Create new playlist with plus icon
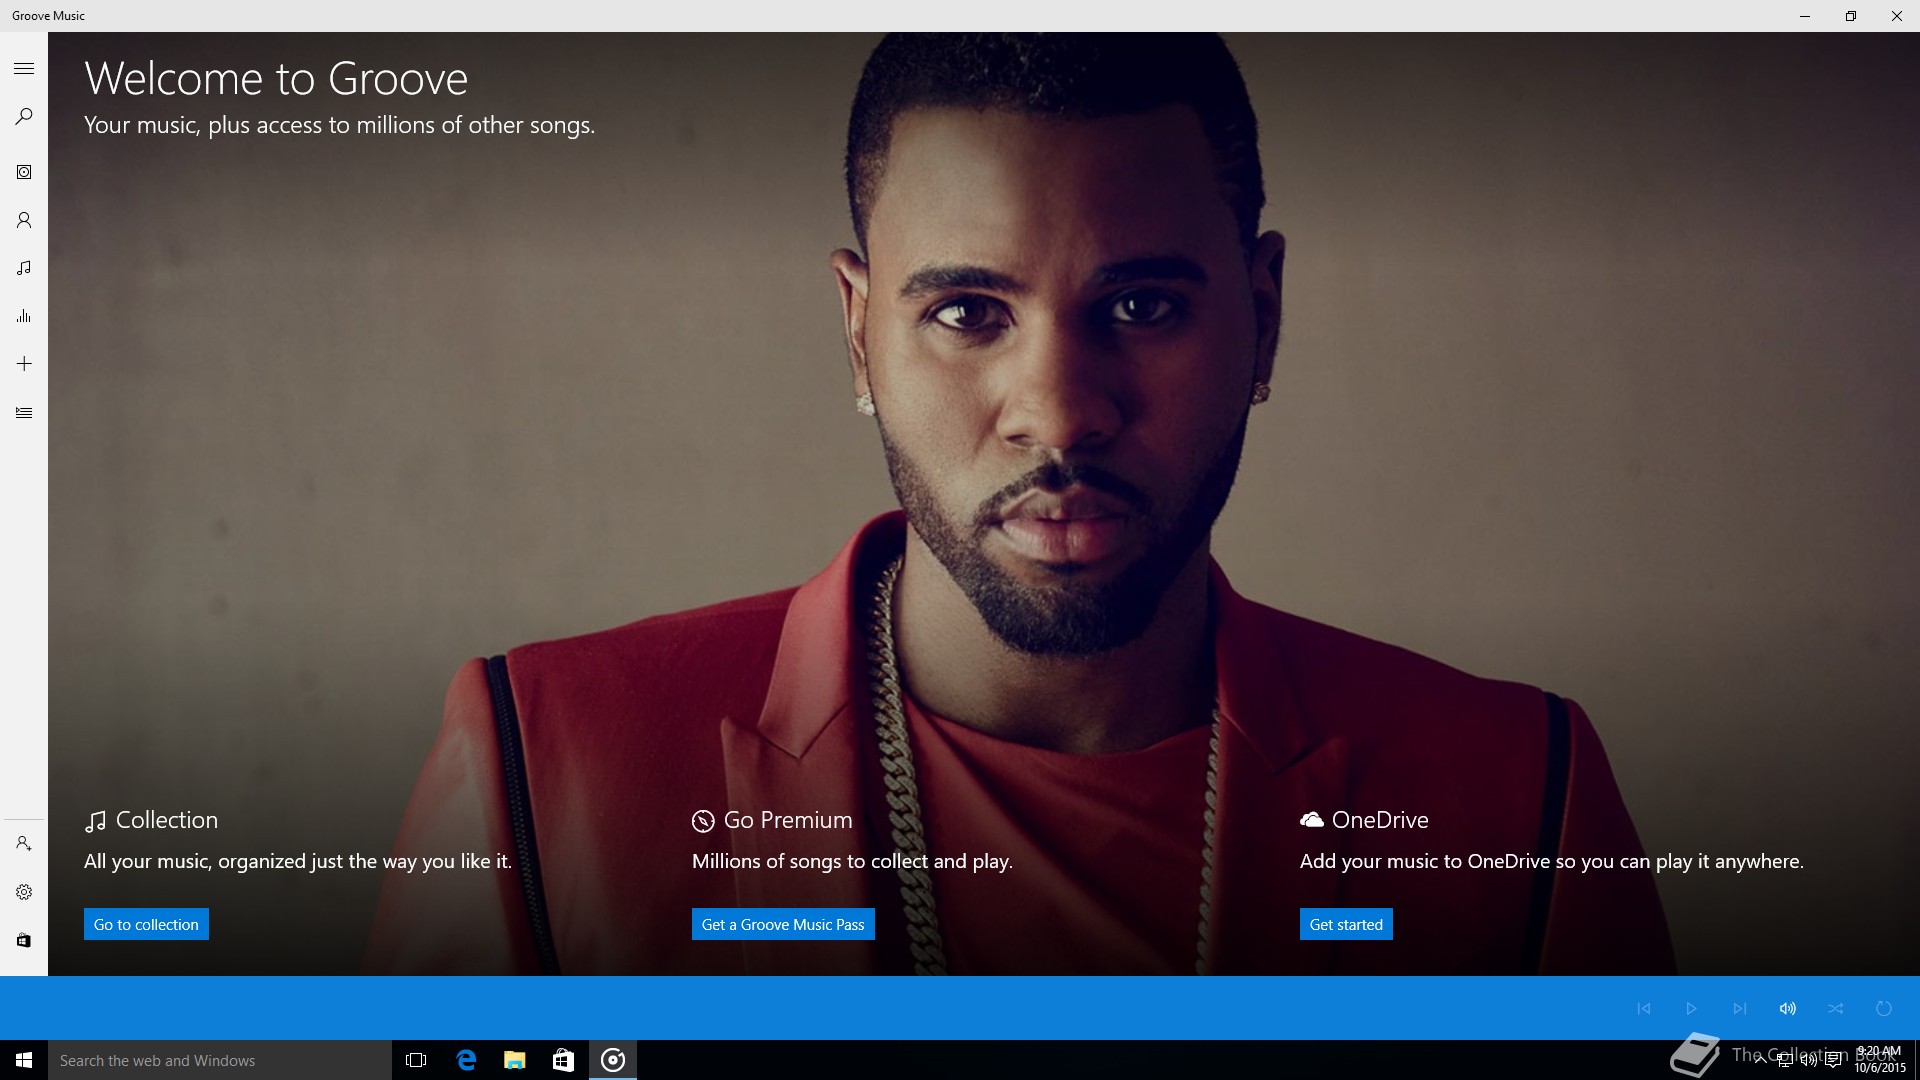Viewport: 1920px width, 1080px height. pos(24,364)
